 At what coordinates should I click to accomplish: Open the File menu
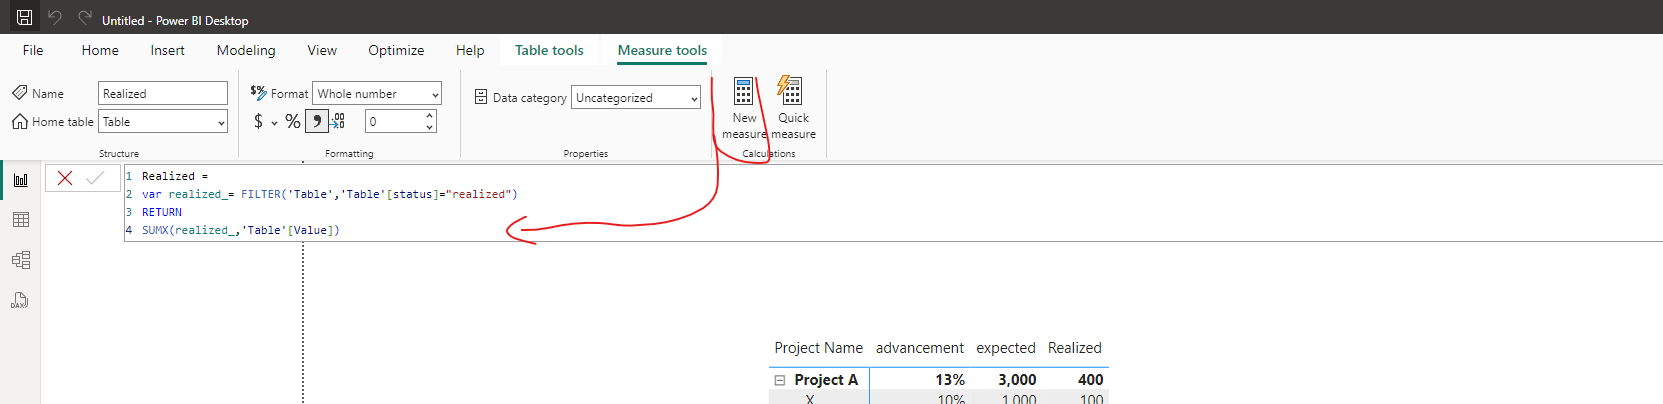tap(33, 50)
